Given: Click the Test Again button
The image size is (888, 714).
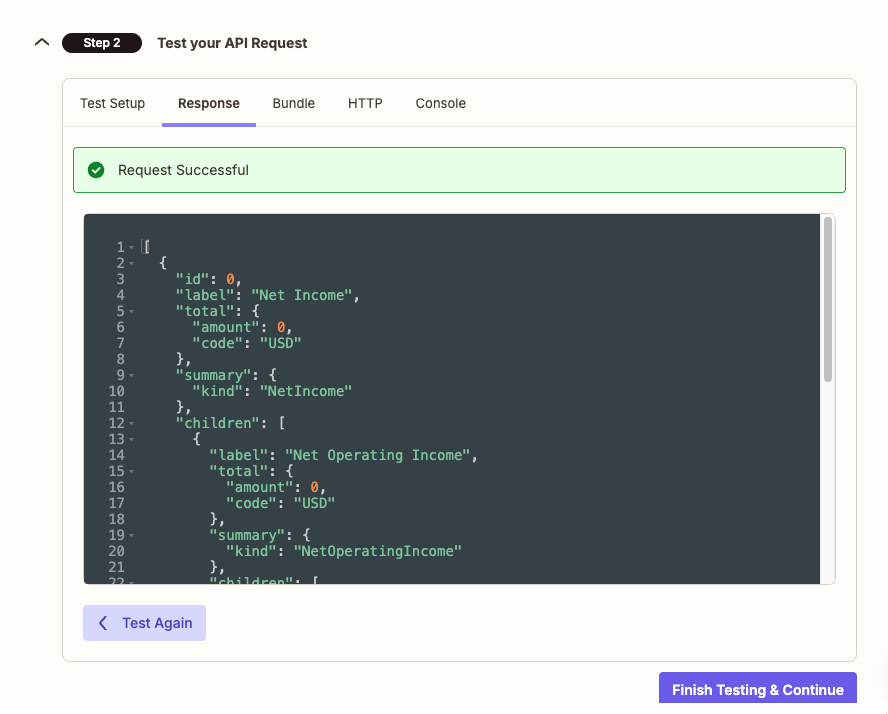Looking at the screenshot, I should click(144, 623).
